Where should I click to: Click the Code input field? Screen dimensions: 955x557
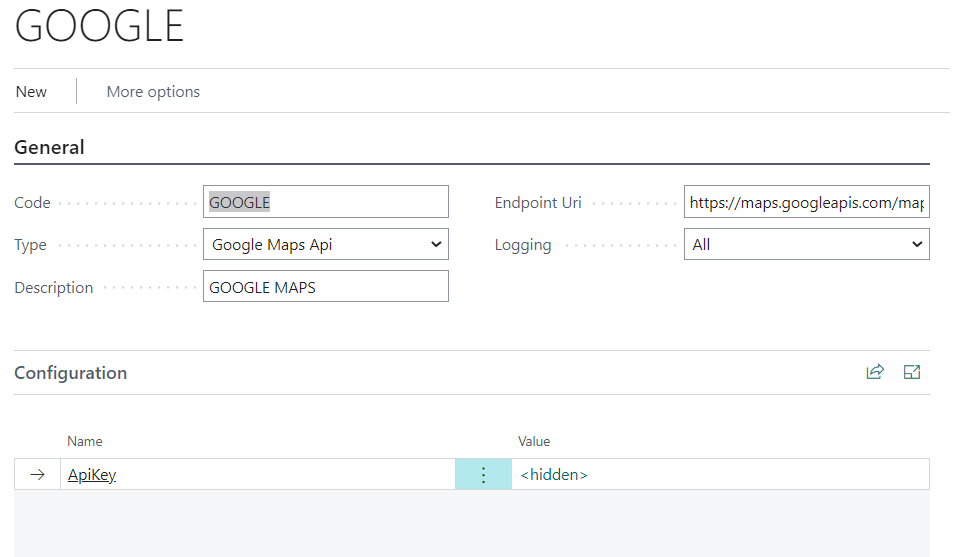pos(326,201)
